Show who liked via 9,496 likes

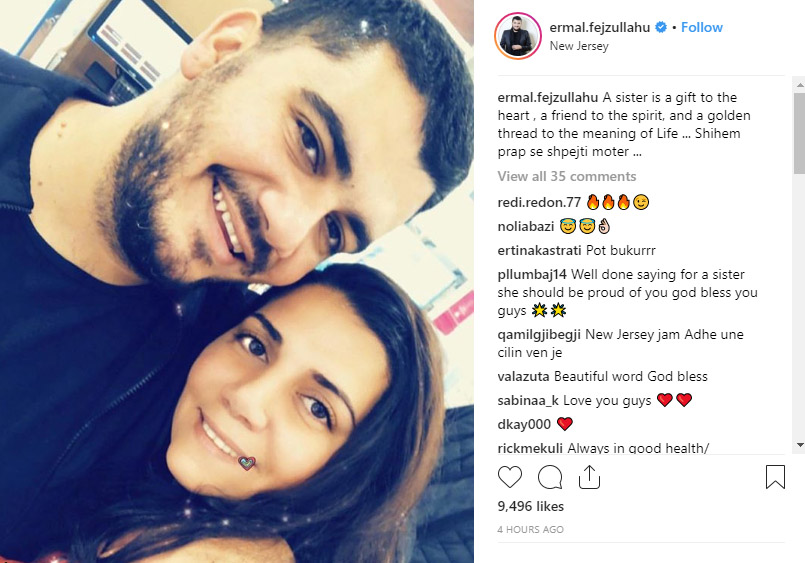click(530, 506)
